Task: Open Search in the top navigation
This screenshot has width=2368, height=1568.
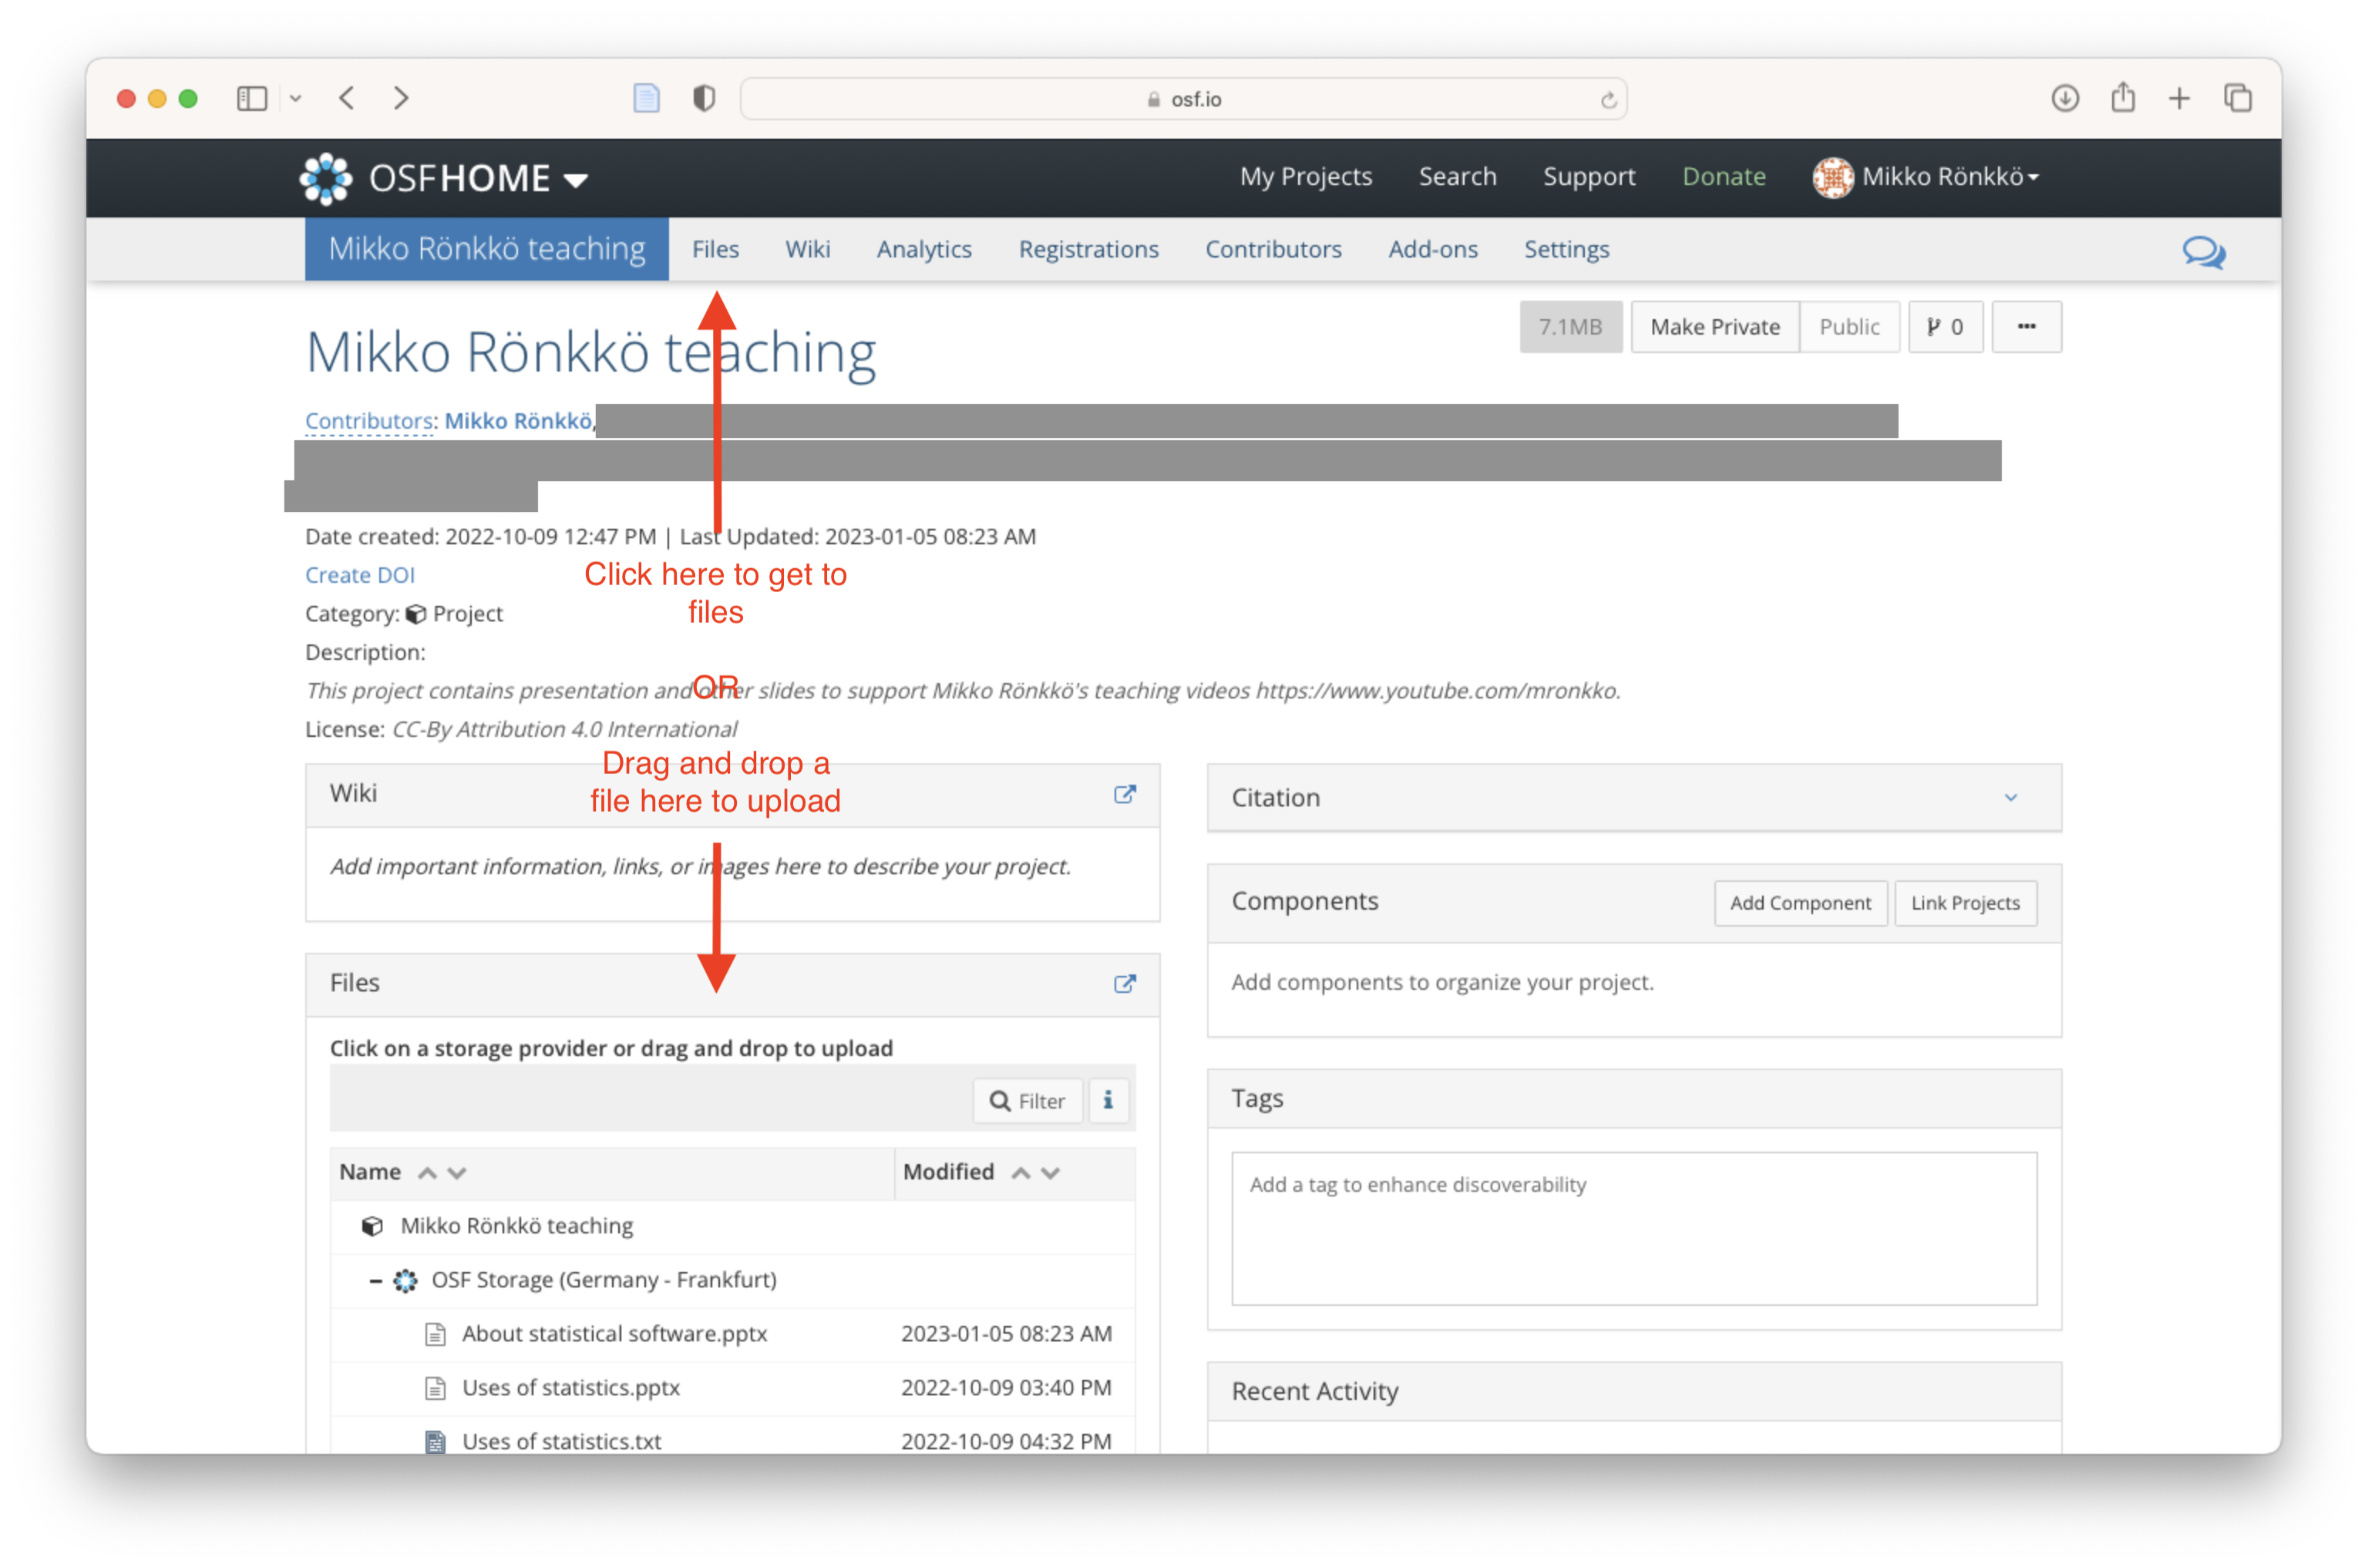Action: (1457, 176)
